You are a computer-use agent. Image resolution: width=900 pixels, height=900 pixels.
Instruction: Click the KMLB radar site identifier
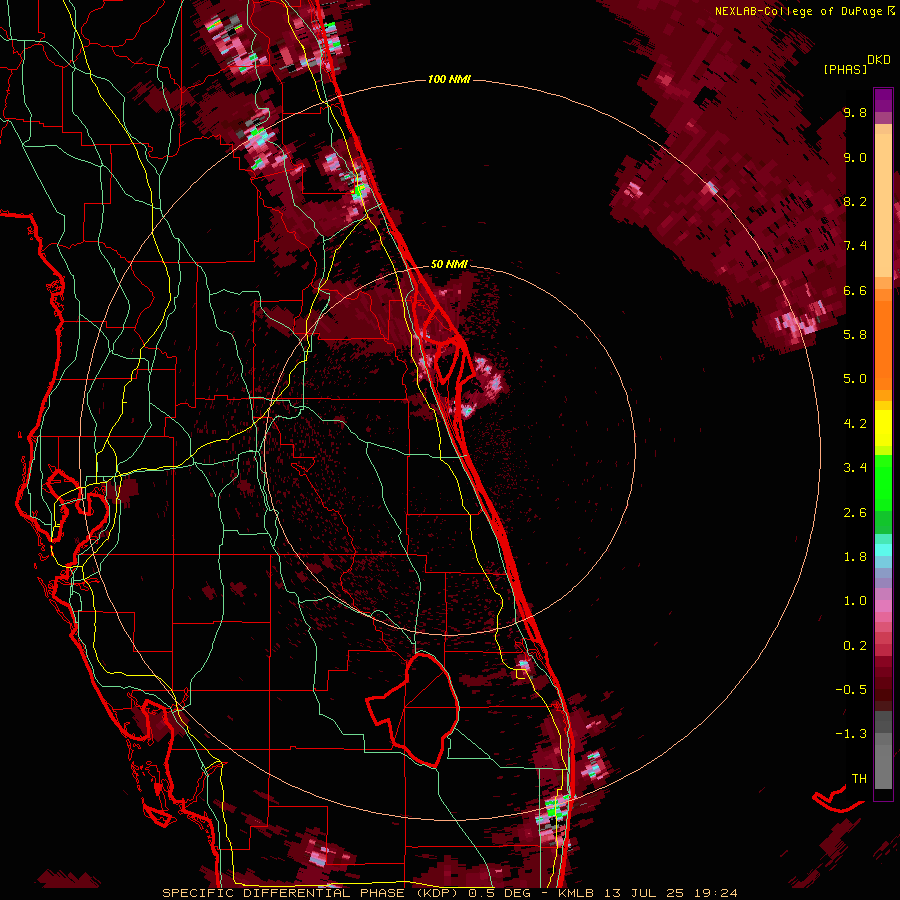tap(576, 893)
